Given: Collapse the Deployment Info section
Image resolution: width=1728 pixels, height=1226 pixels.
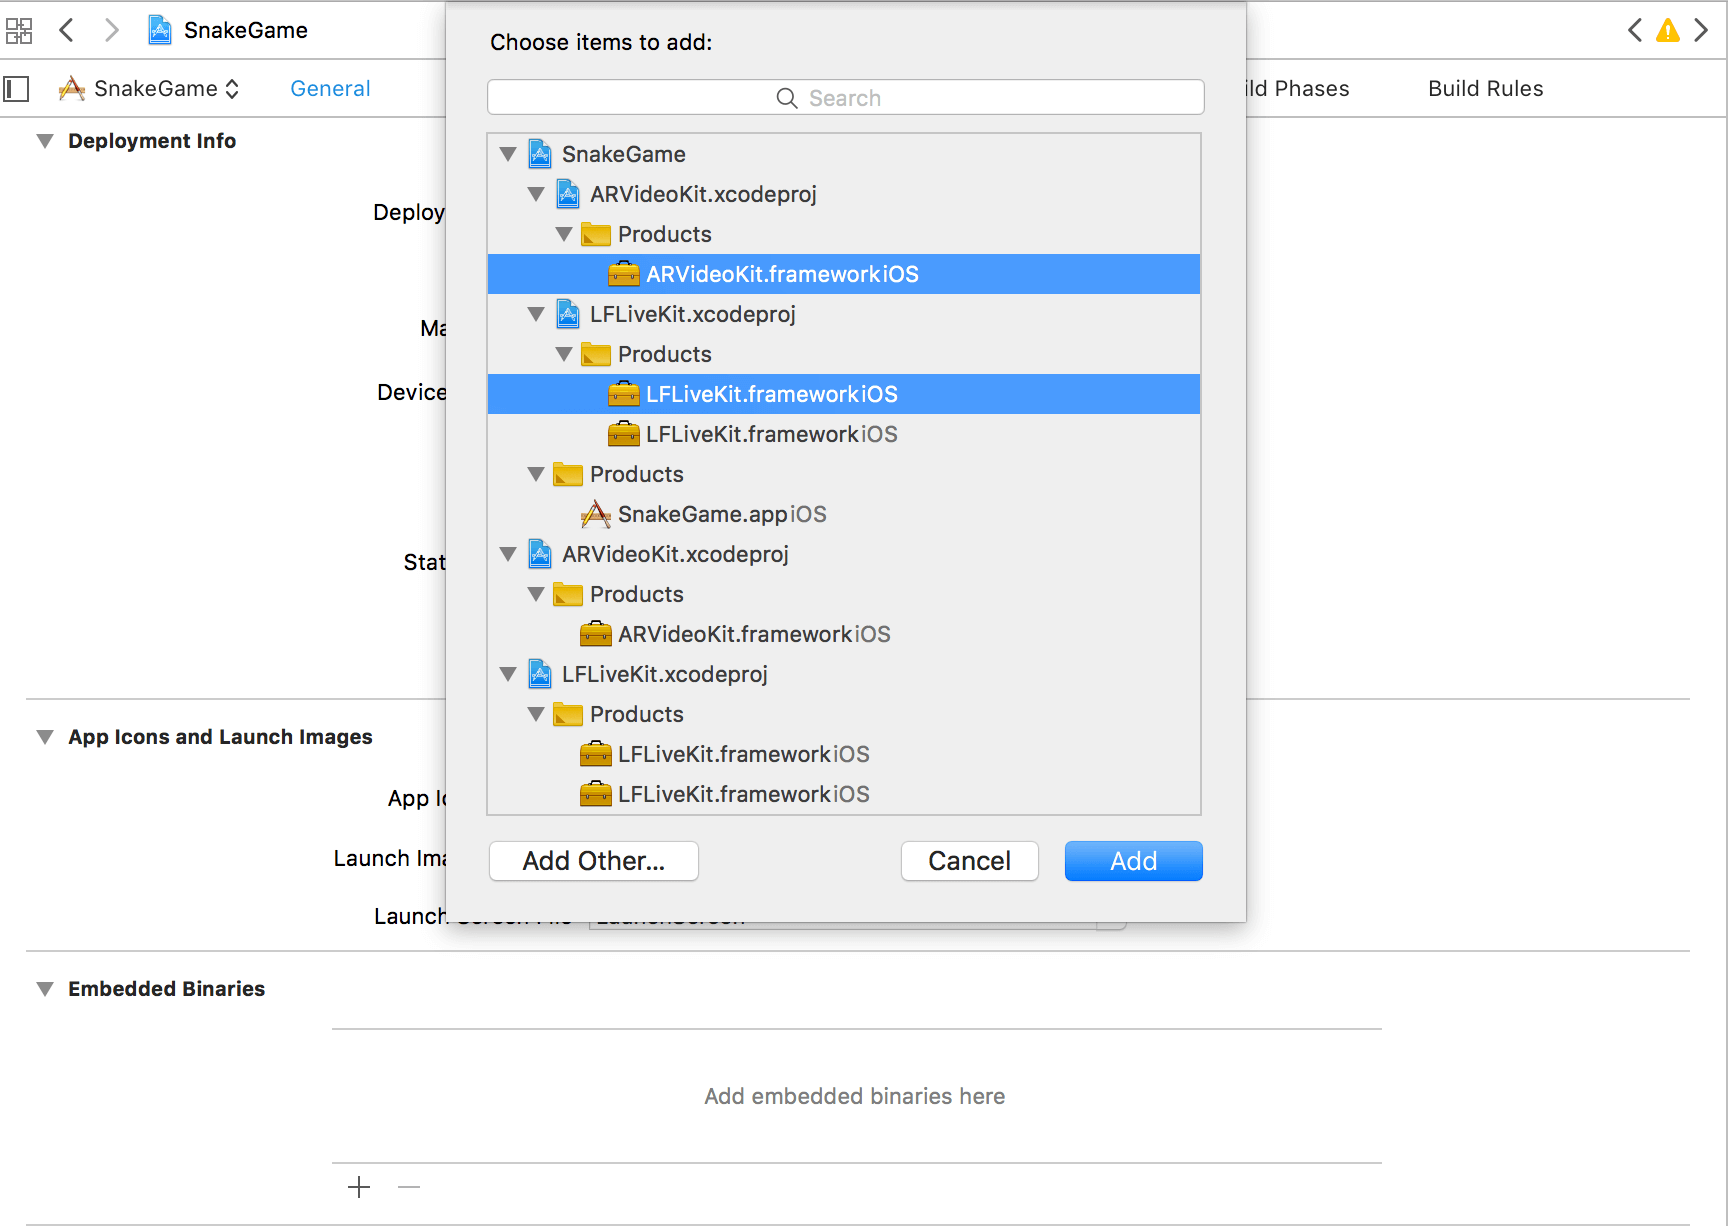Looking at the screenshot, I should [45, 141].
